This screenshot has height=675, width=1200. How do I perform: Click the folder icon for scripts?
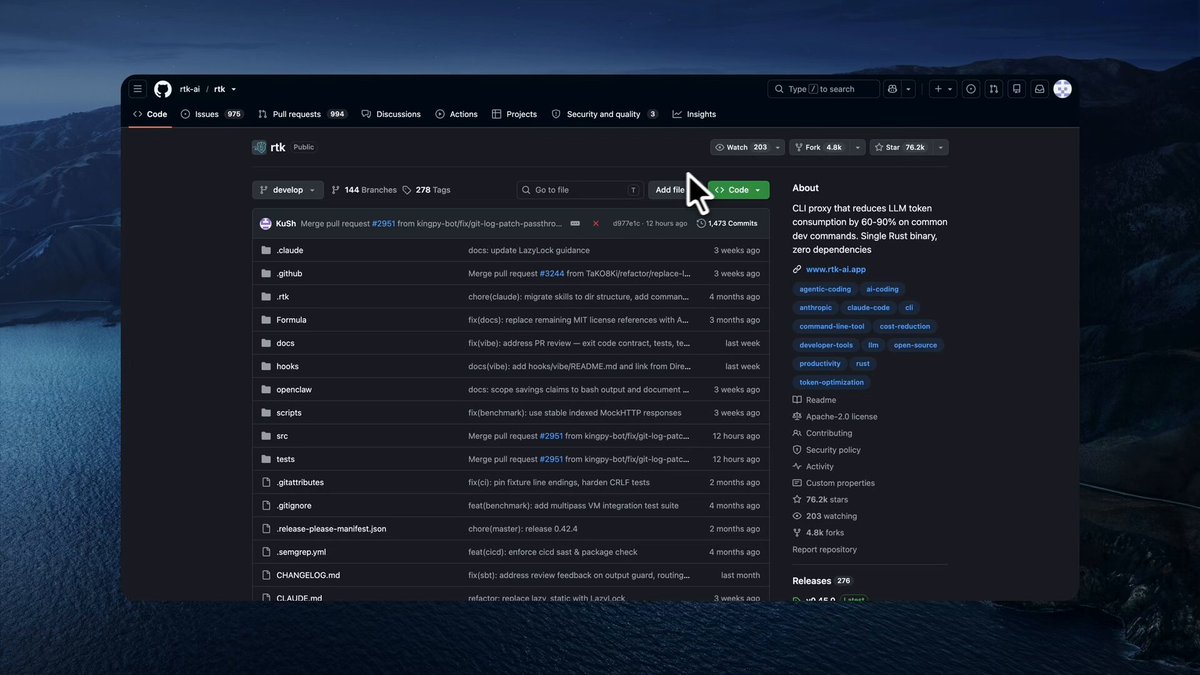coord(266,413)
